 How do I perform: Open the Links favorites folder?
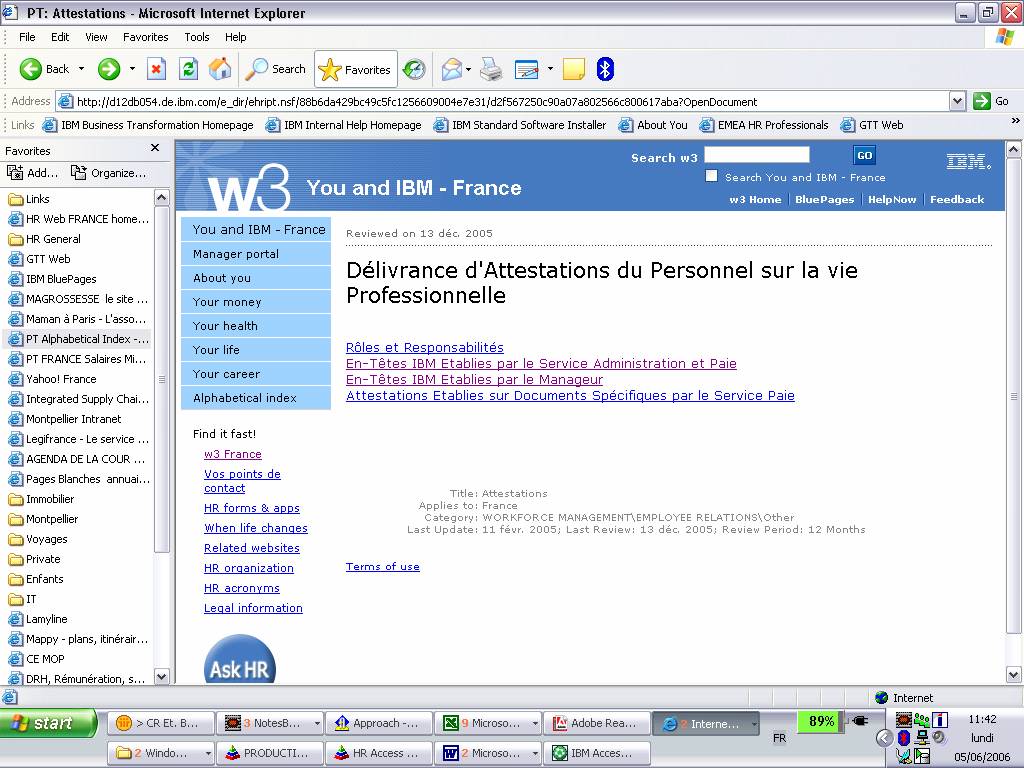[x=29, y=199]
